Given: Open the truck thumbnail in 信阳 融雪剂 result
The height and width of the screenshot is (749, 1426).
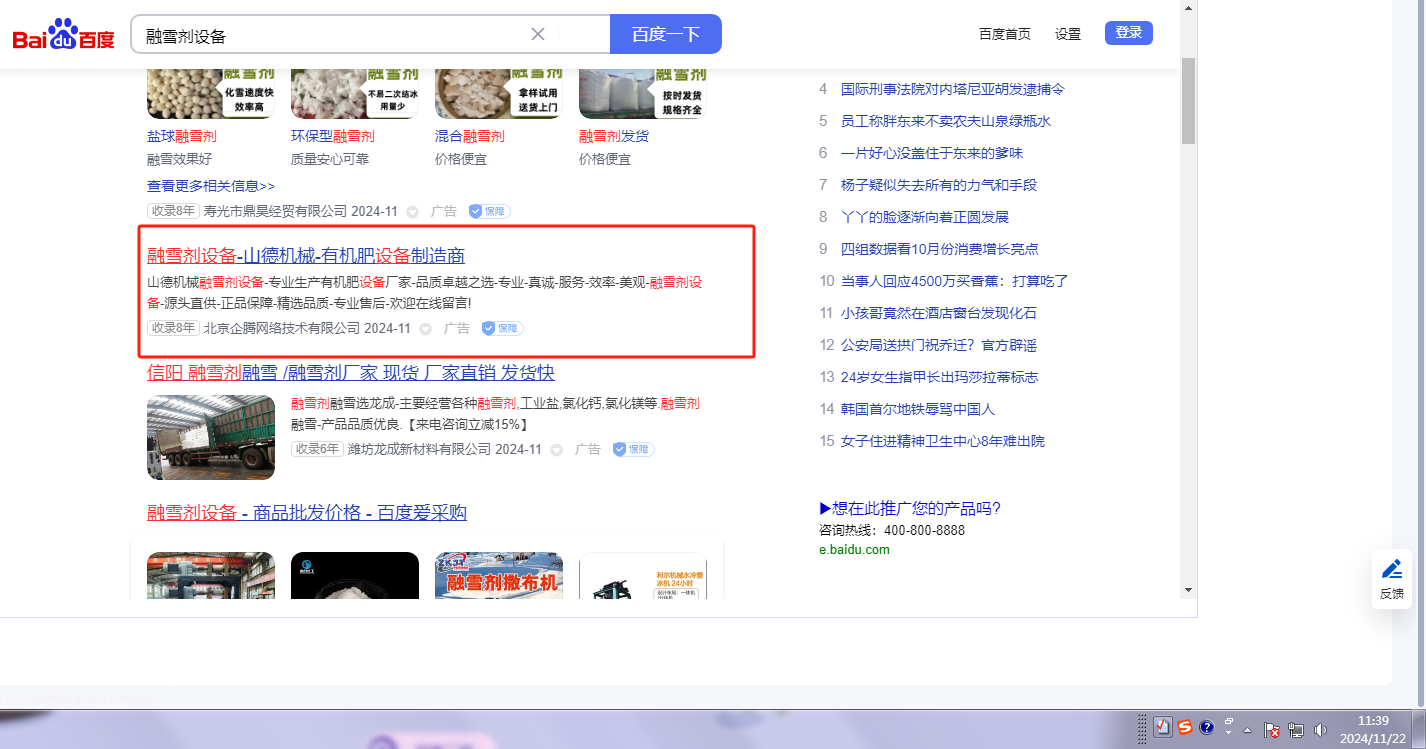Looking at the screenshot, I should 211,437.
